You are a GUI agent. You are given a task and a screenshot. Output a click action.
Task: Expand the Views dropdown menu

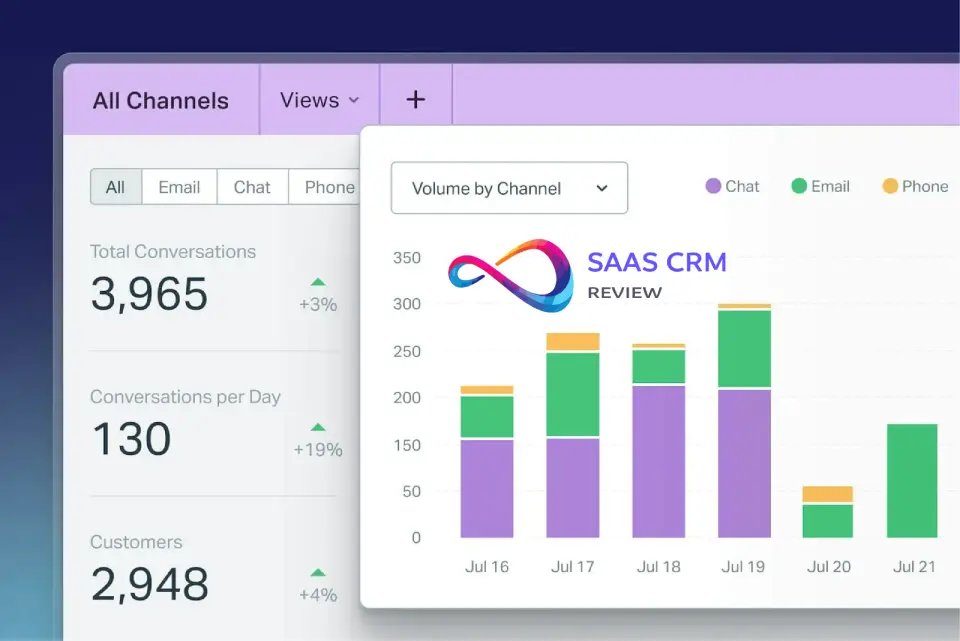(x=319, y=100)
